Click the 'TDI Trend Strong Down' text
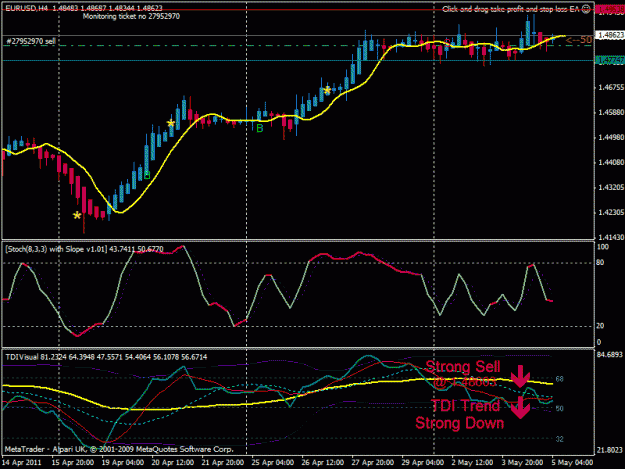 pyautogui.click(x=460, y=414)
